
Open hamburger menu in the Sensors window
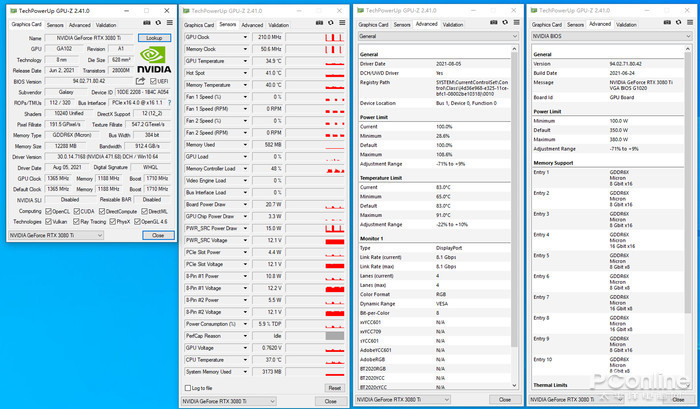pos(342,23)
